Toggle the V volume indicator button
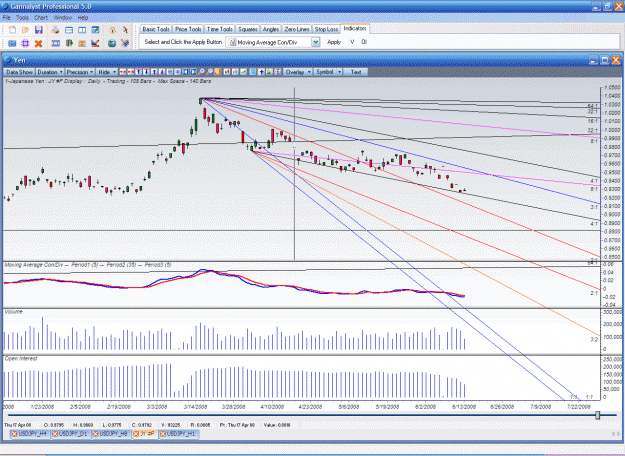 point(352,42)
